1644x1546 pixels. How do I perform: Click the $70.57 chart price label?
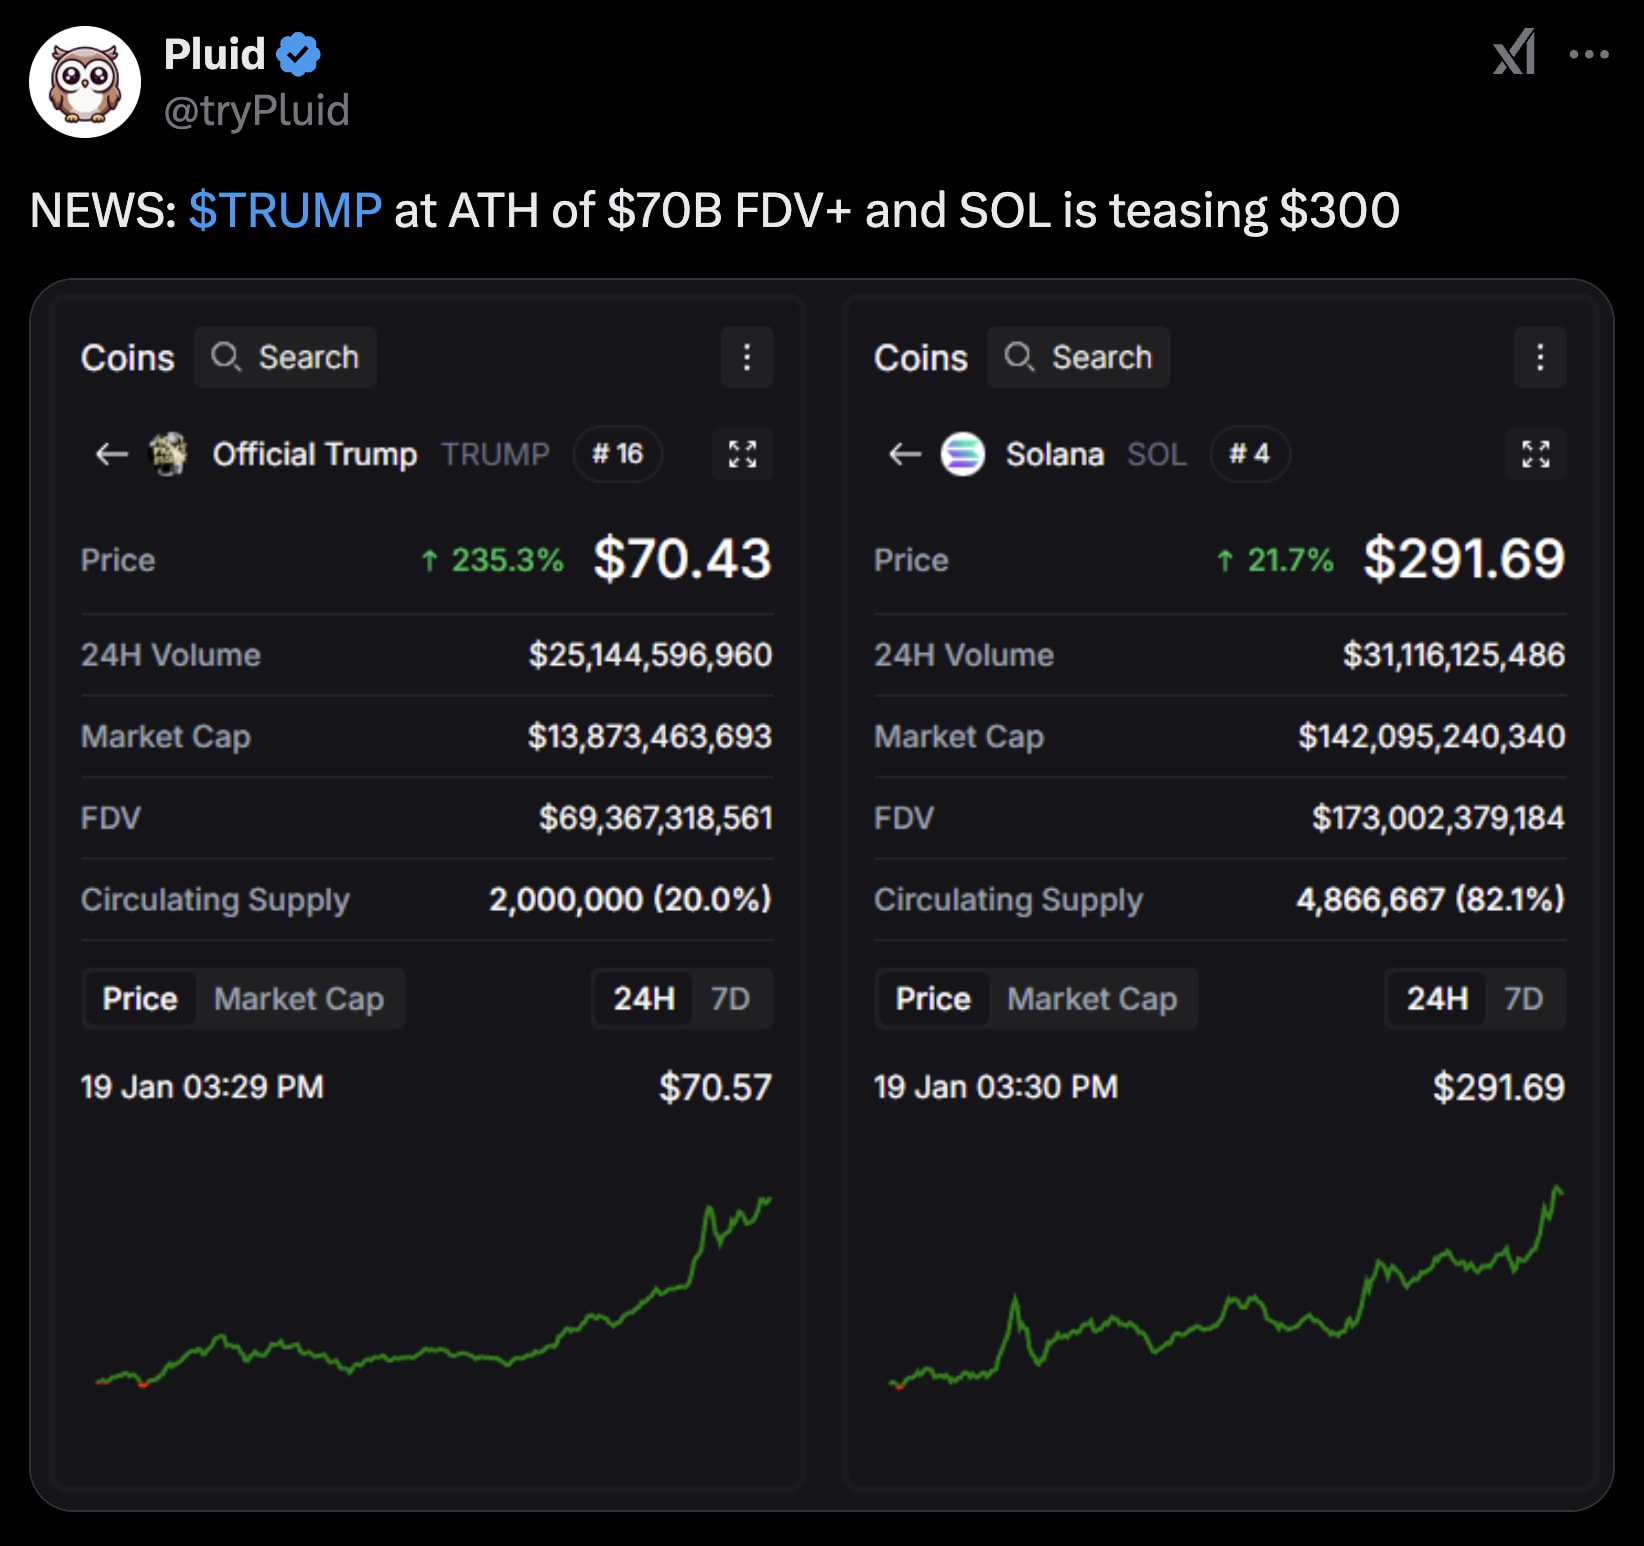click(715, 1087)
